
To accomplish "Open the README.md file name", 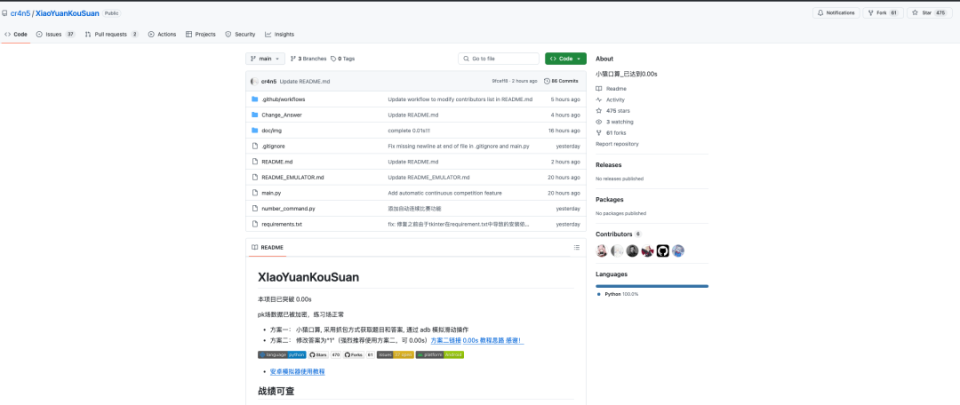I will pos(277,162).
